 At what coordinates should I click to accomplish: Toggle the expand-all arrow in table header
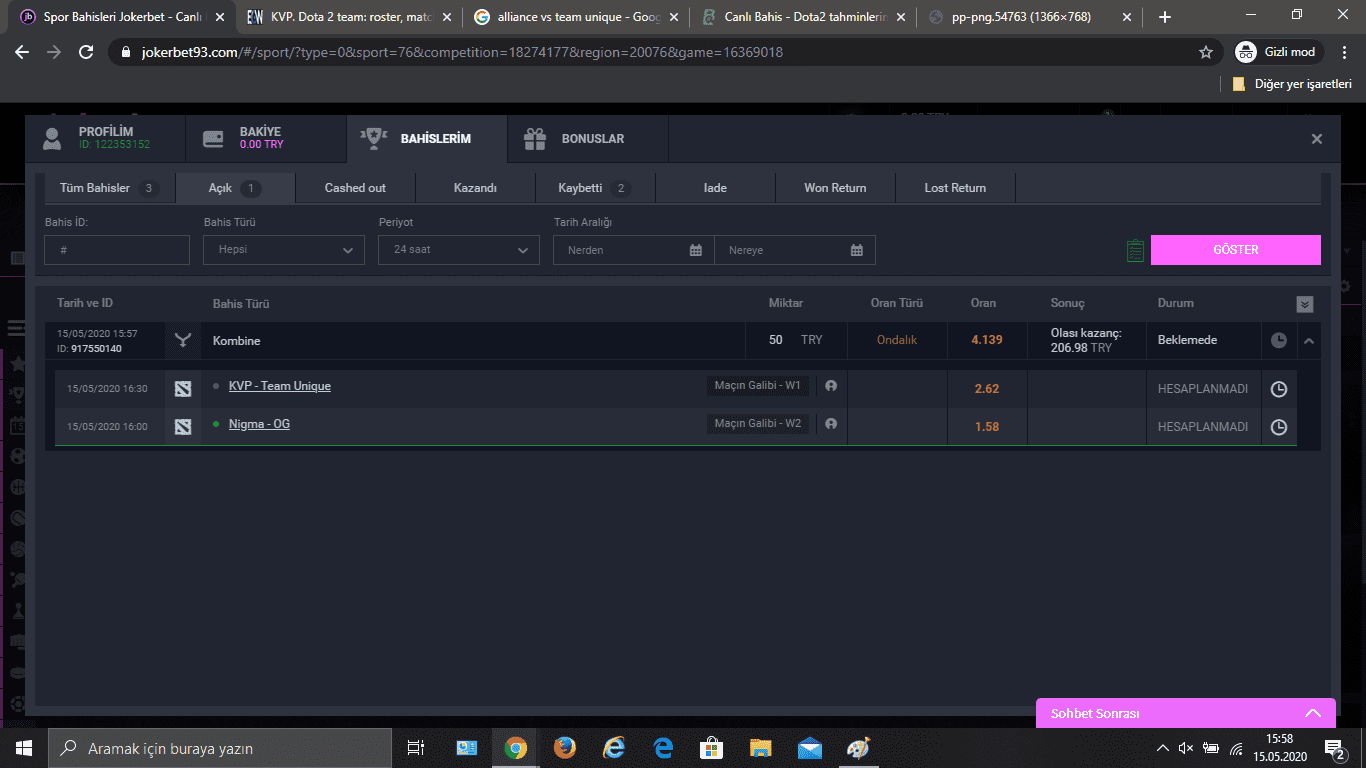coord(1304,304)
